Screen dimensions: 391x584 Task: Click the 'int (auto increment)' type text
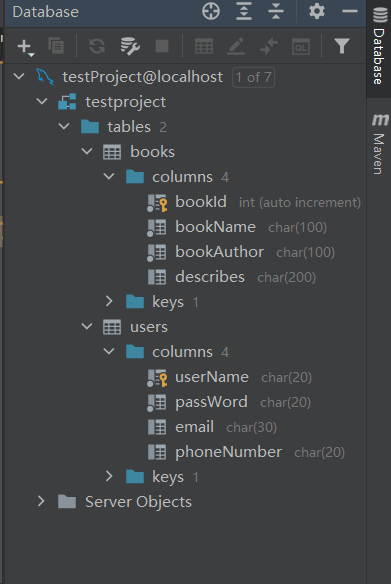click(x=300, y=203)
